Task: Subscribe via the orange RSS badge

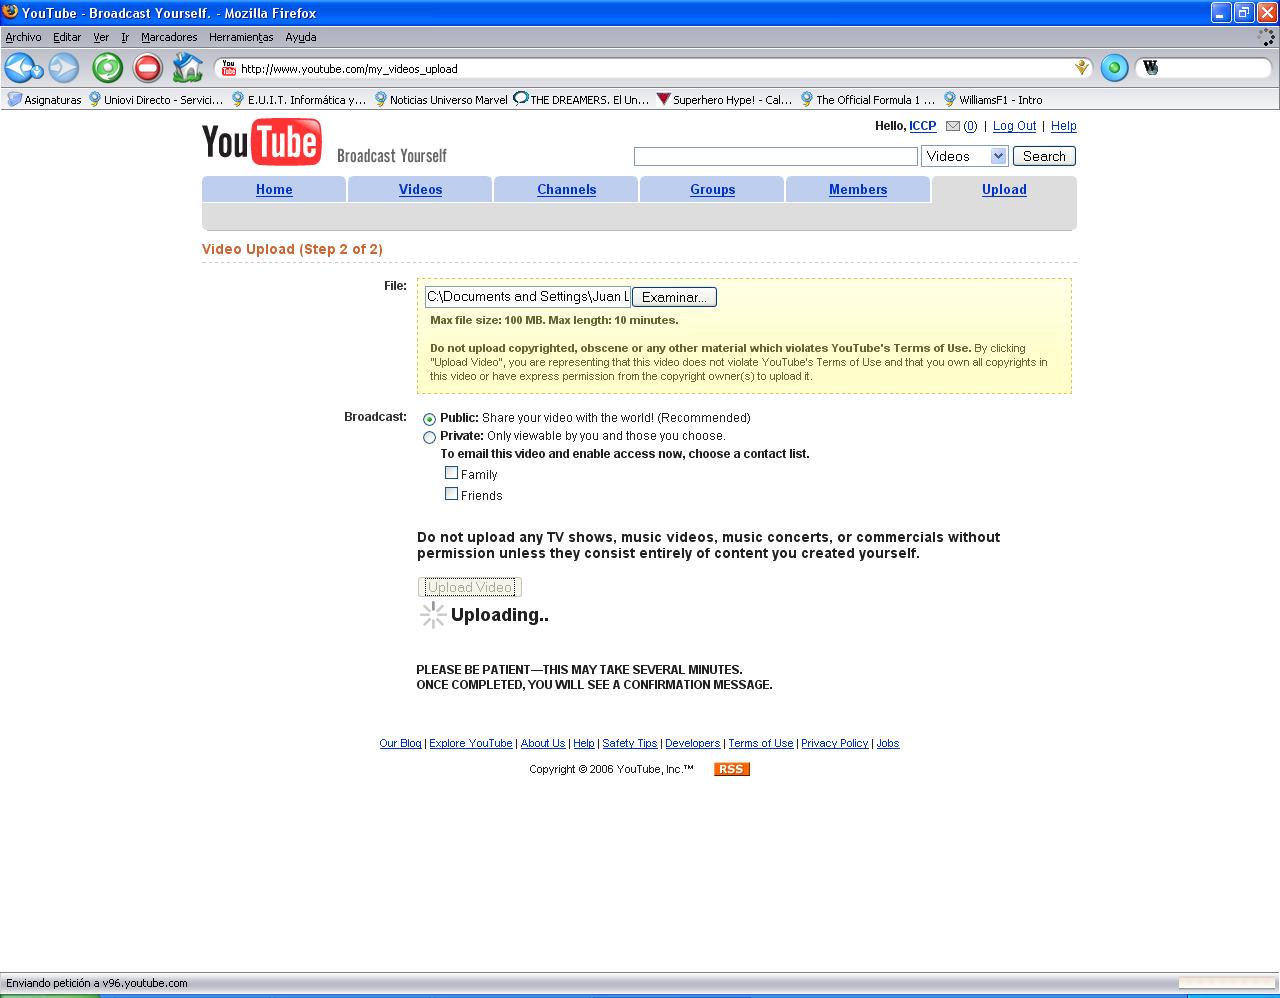Action: [x=732, y=769]
